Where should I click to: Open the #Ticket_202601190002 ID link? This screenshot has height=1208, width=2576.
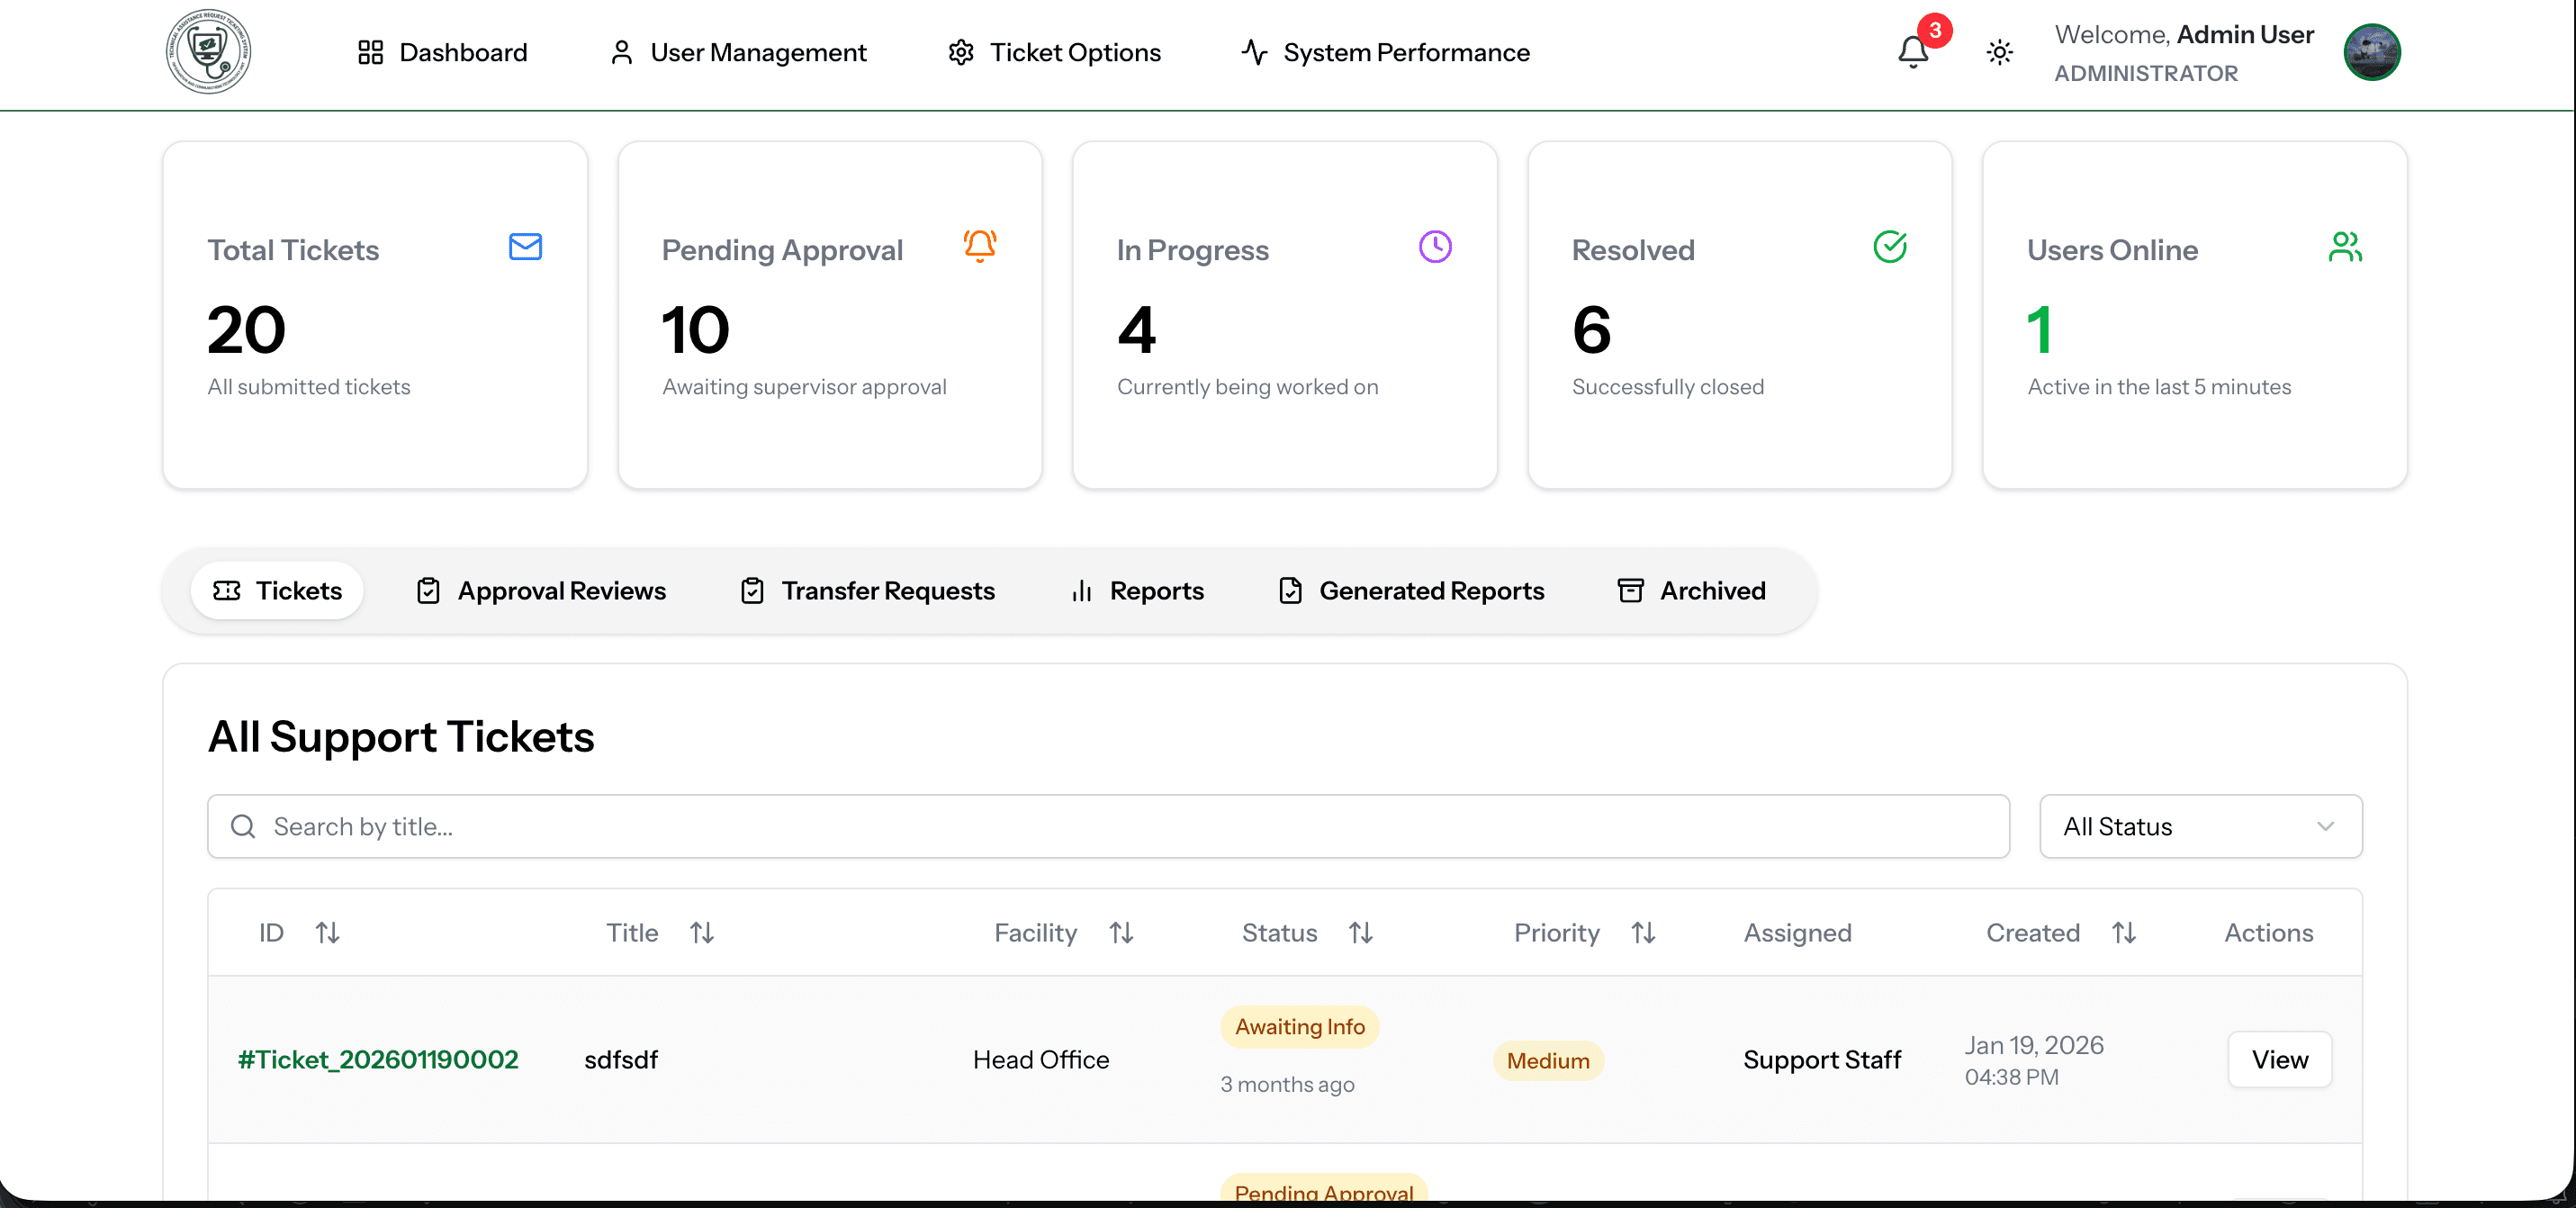click(x=378, y=1060)
